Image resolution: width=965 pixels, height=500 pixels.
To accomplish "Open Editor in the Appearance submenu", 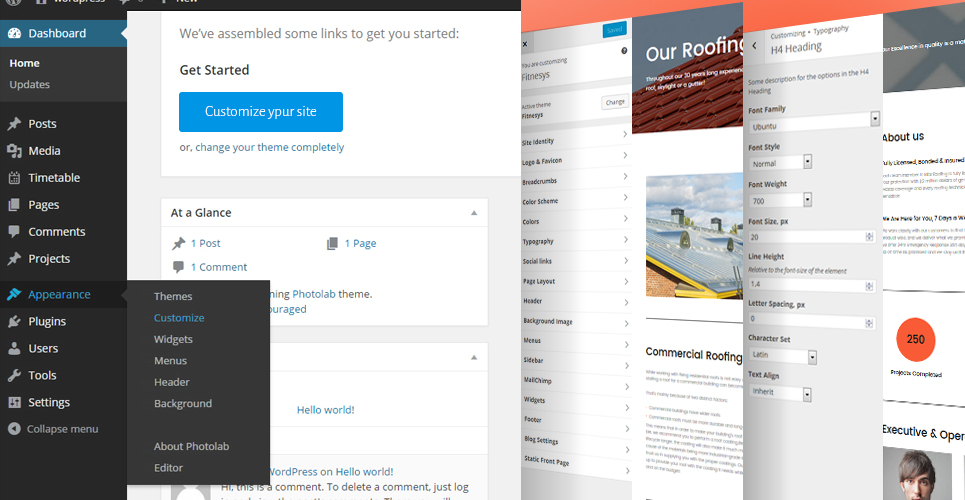I will pyautogui.click(x=168, y=468).
